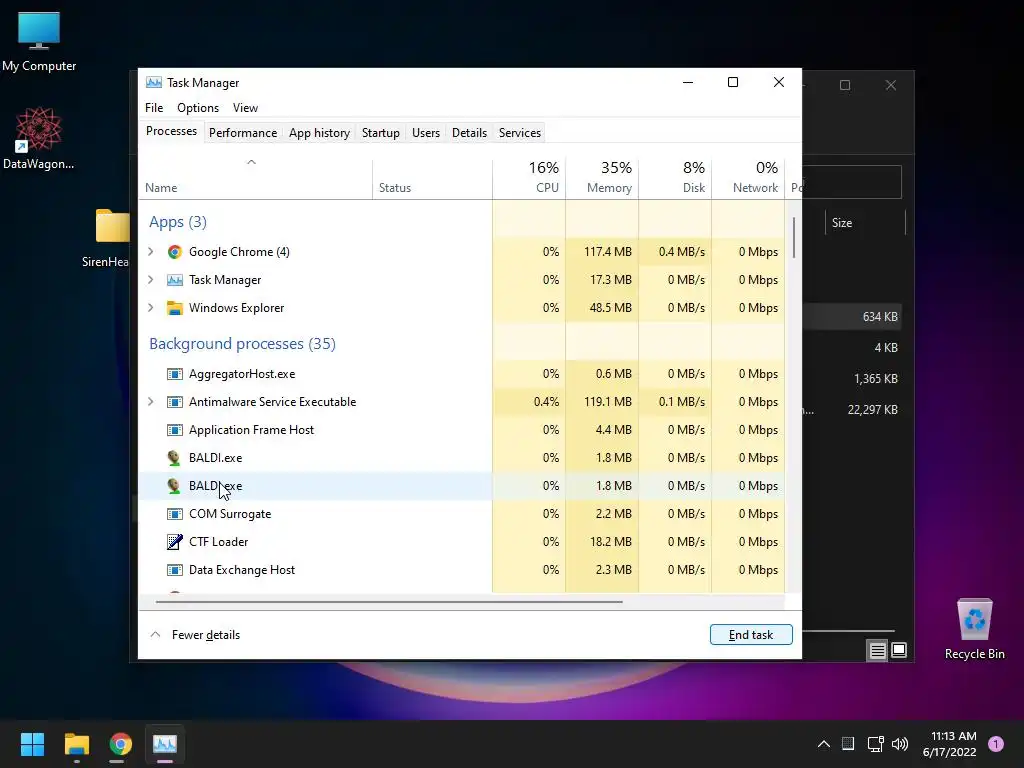Open the network tray icon
This screenshot has width=1024, height=768.
pyautogui.click(x=875, y=744)
